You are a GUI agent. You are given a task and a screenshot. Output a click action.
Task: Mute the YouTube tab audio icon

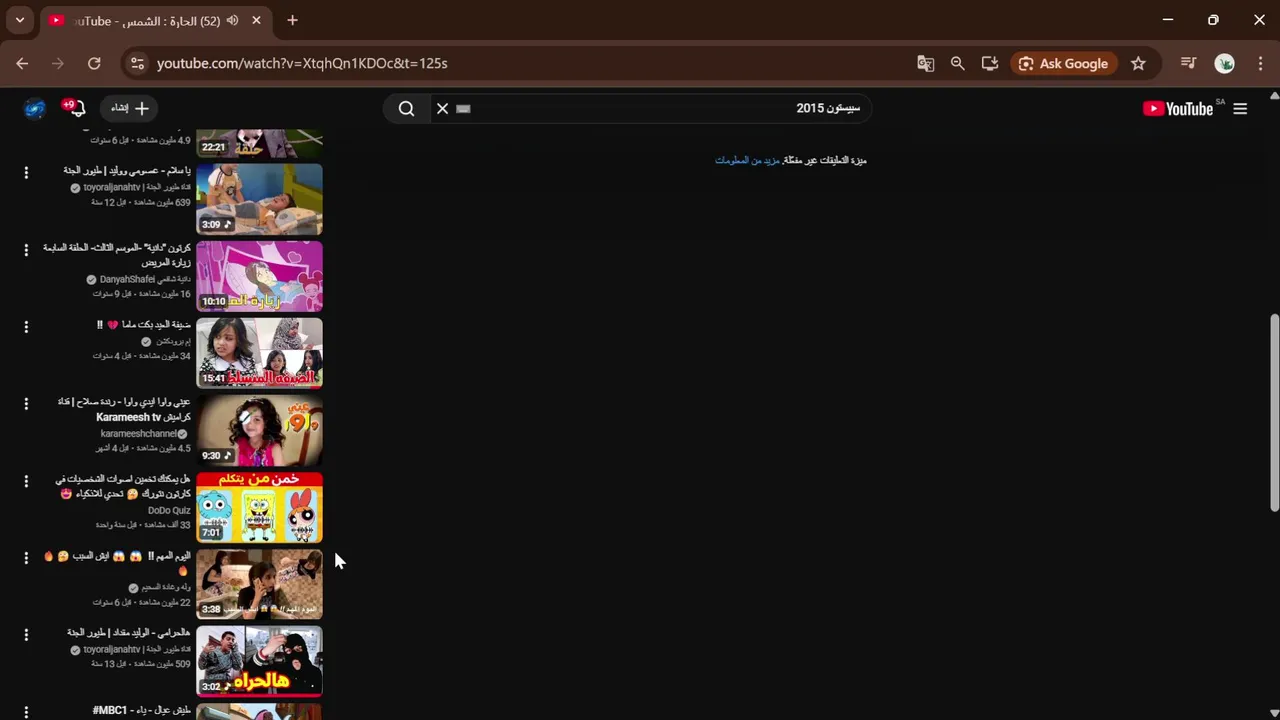[233, 20]
